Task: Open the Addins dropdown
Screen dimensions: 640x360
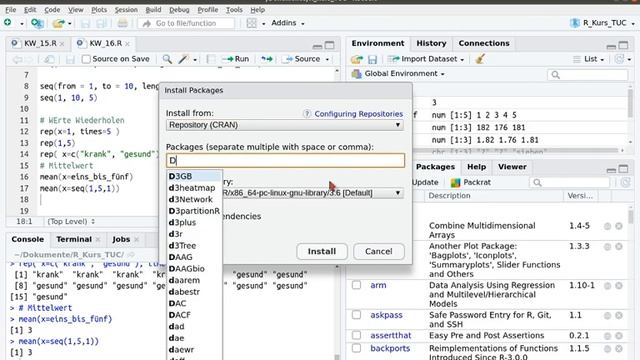Action: click(288, 23)
